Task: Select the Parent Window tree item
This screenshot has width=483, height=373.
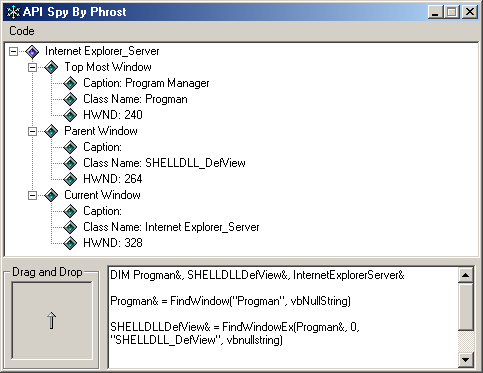Action: click(x=101, y=131)
